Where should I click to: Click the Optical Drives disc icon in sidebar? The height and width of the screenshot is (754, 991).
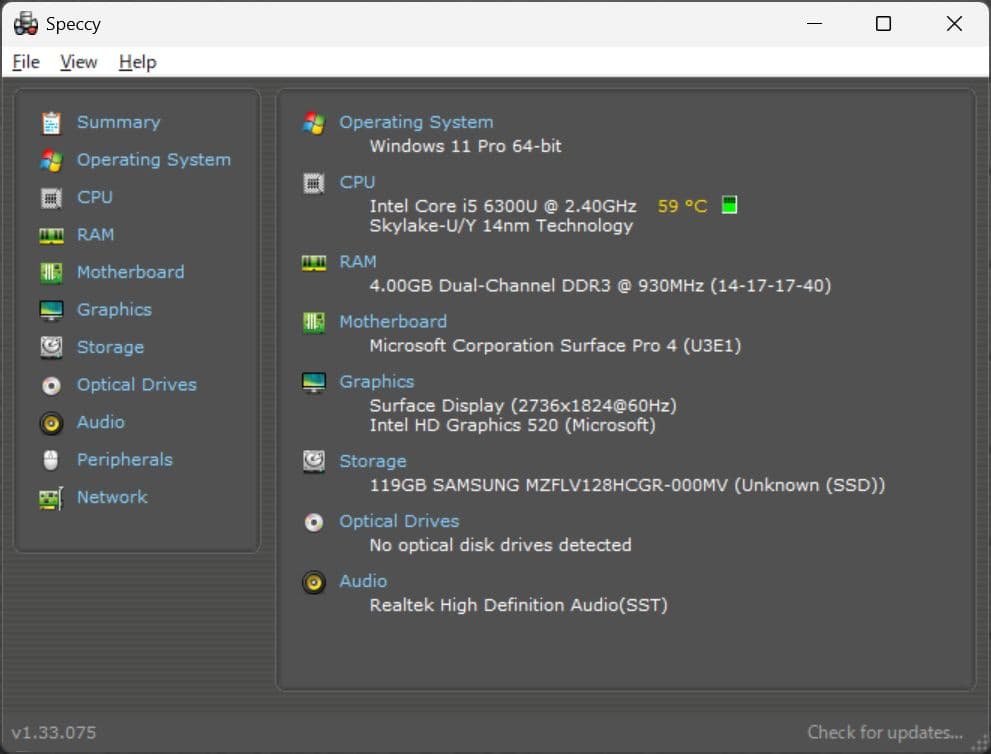(51, 386)
